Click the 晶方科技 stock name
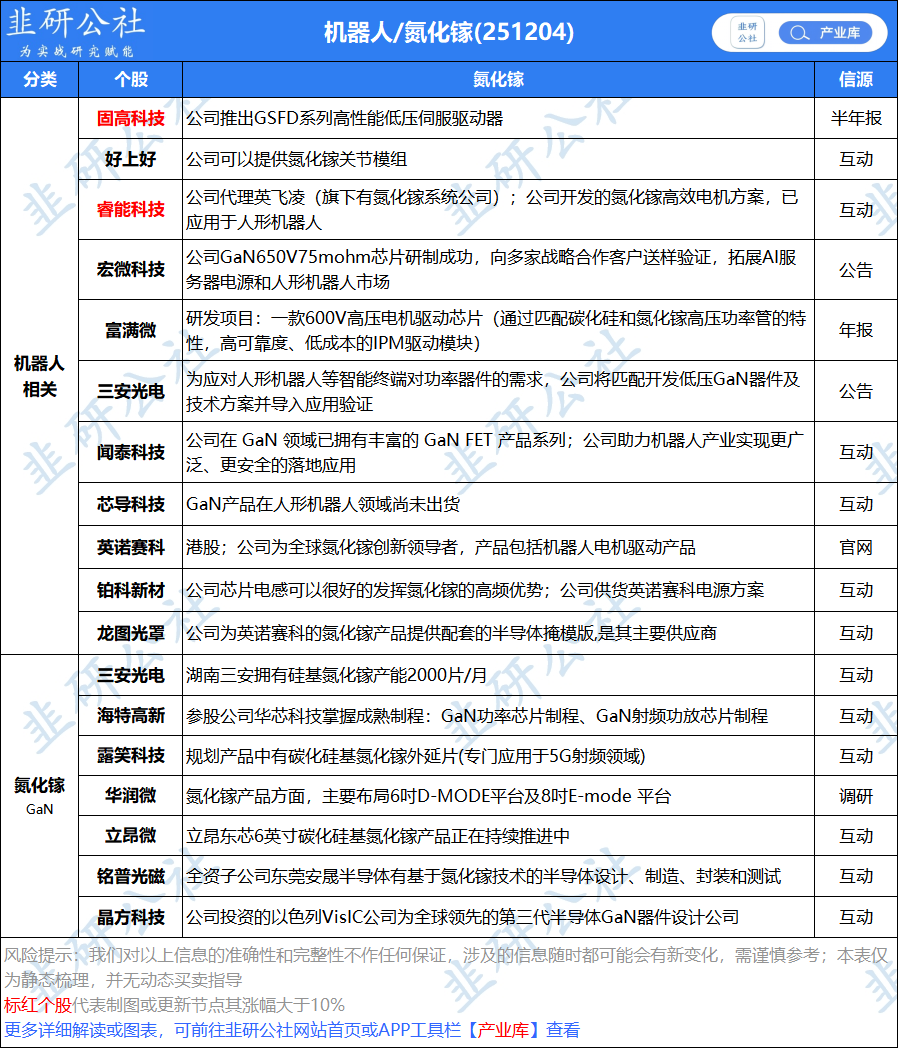The height and width of the screenshot is (1049, 899). point(130,917)
